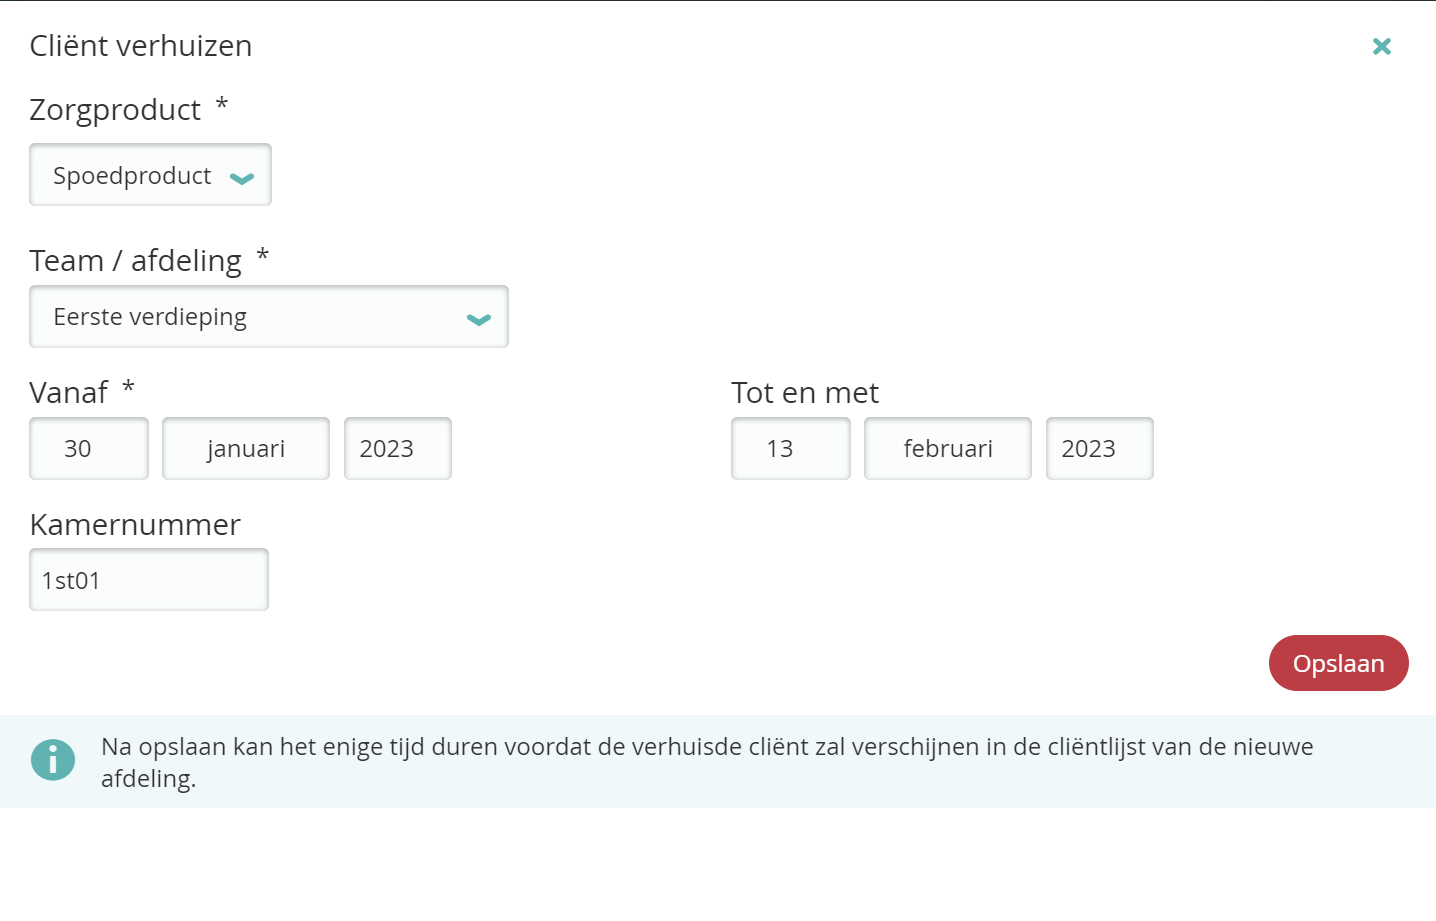Click the februari month field
Image resolution: width=1436 pixels, height=921 pixels.
(947, 449)
